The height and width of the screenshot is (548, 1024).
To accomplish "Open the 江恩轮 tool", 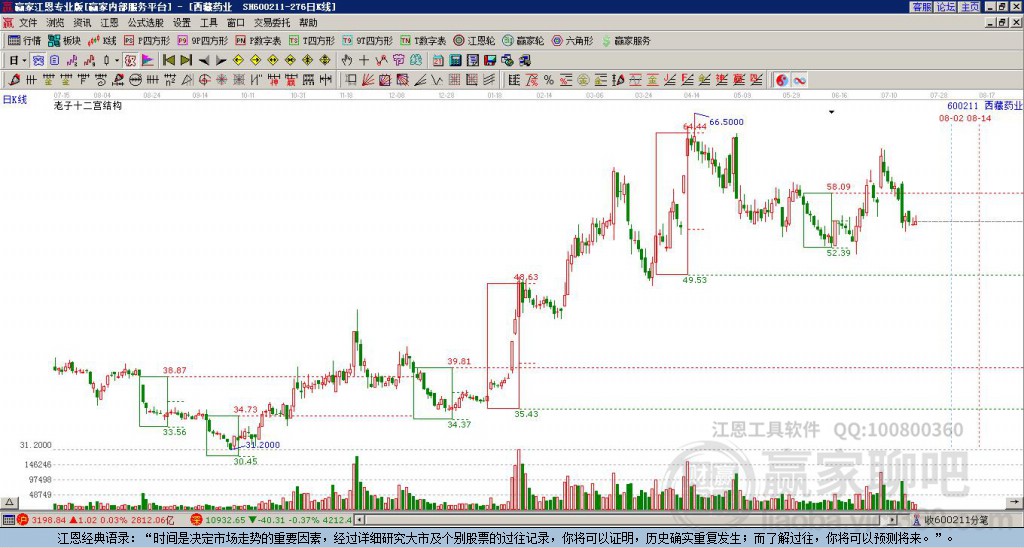I will [474, 40].
